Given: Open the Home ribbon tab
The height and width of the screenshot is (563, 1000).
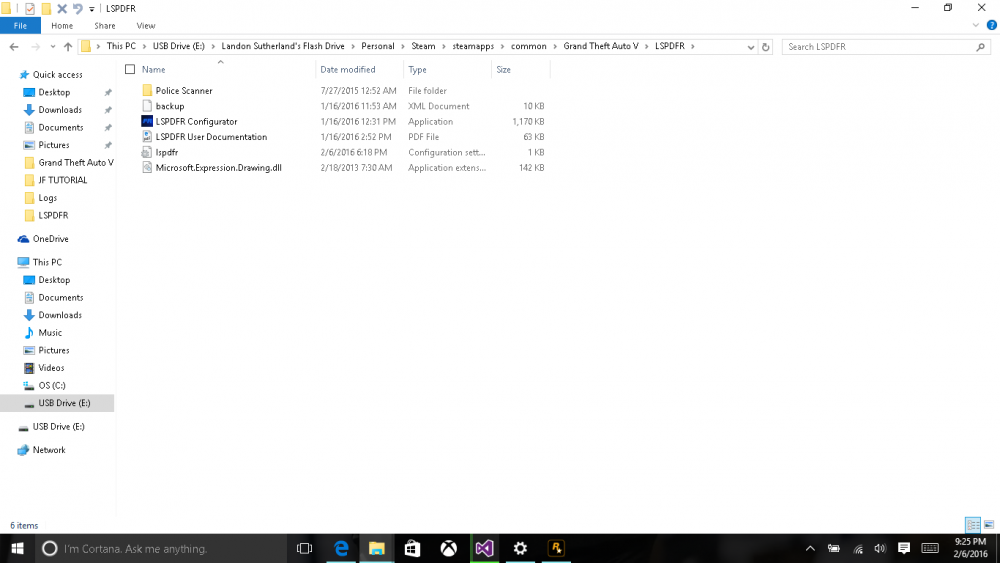Looking at the screenshot, I should pyautogui.click(x=62, y=26).
